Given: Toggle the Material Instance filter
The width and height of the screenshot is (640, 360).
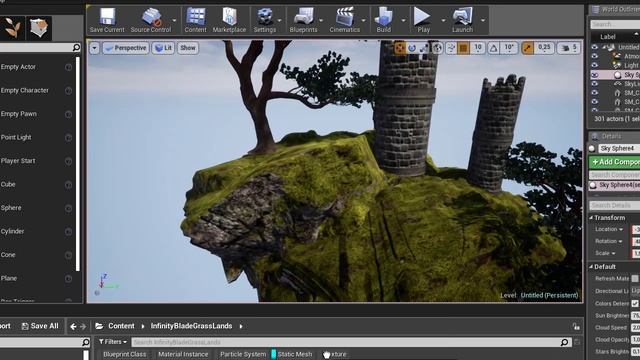Looking at the screenshot, I should tap(183, 354).
